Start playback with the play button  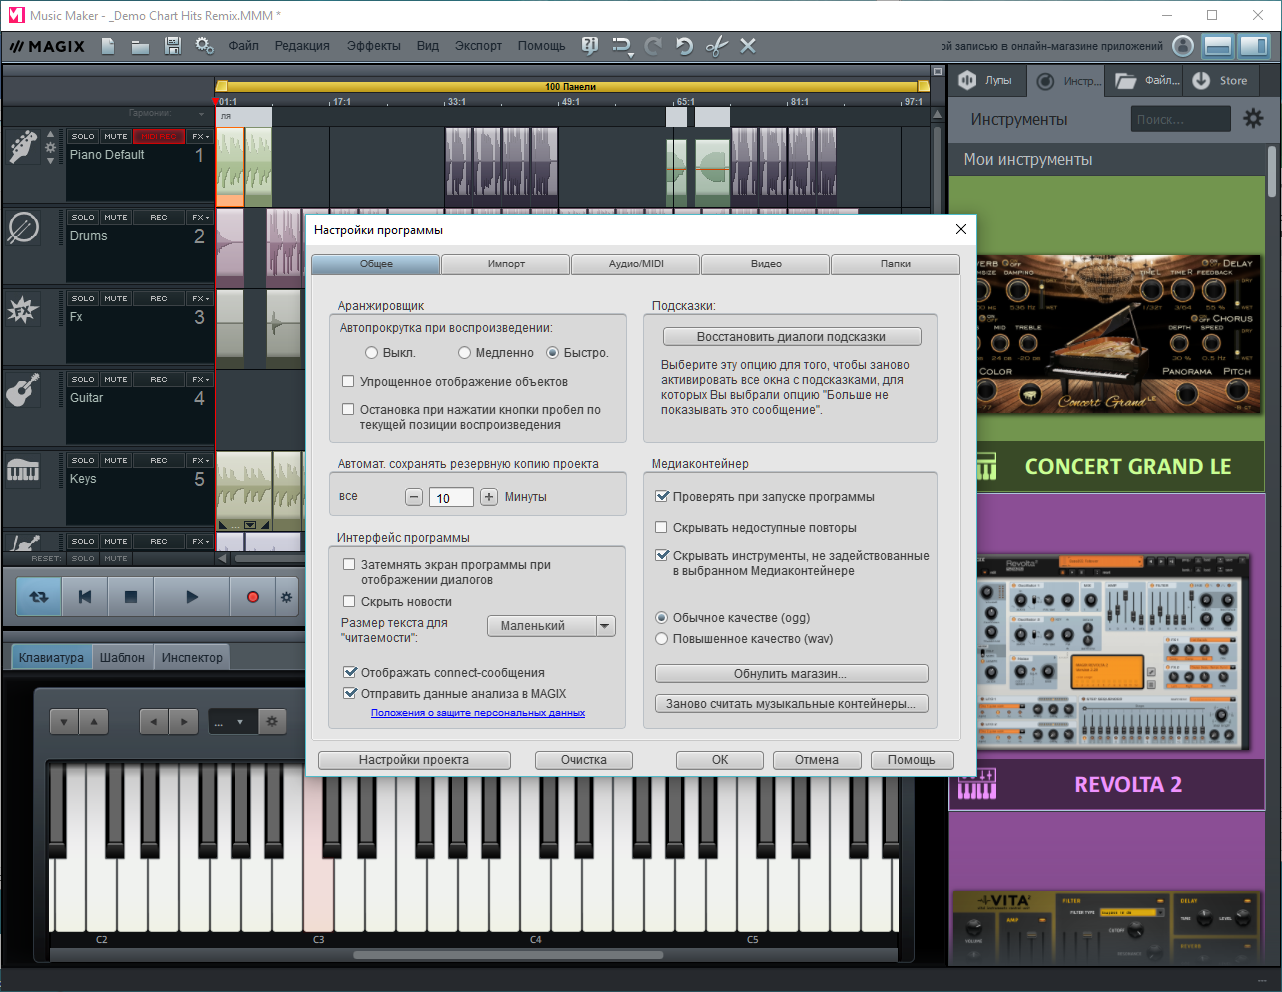(x=192, y=597)
